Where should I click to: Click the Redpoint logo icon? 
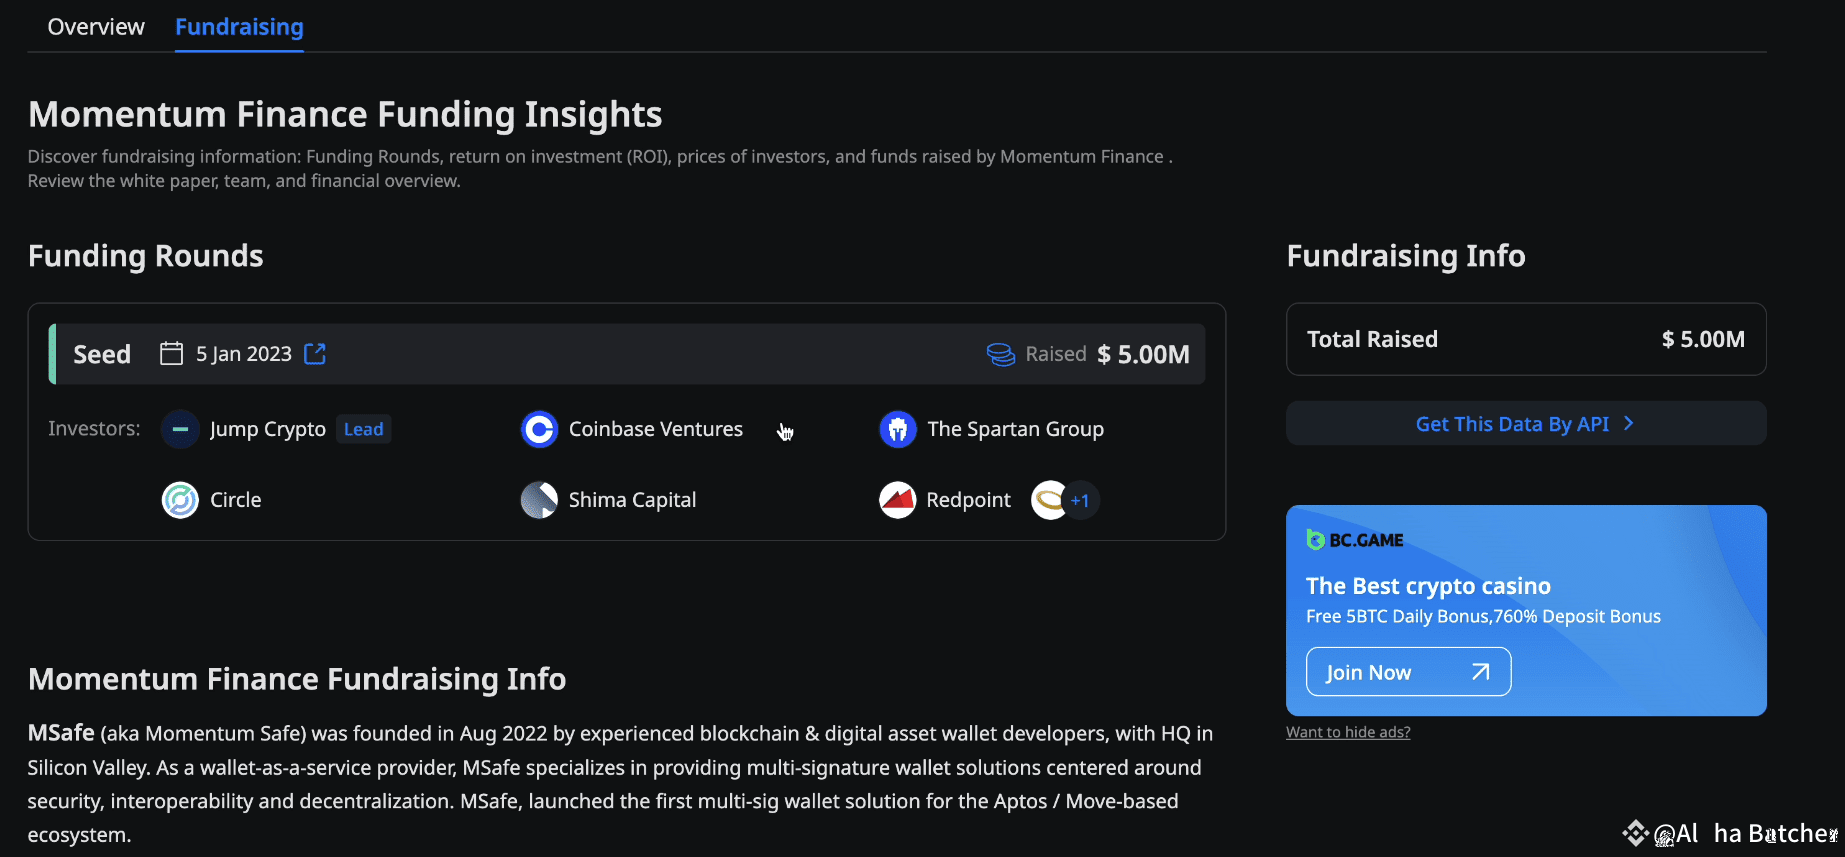897,500
